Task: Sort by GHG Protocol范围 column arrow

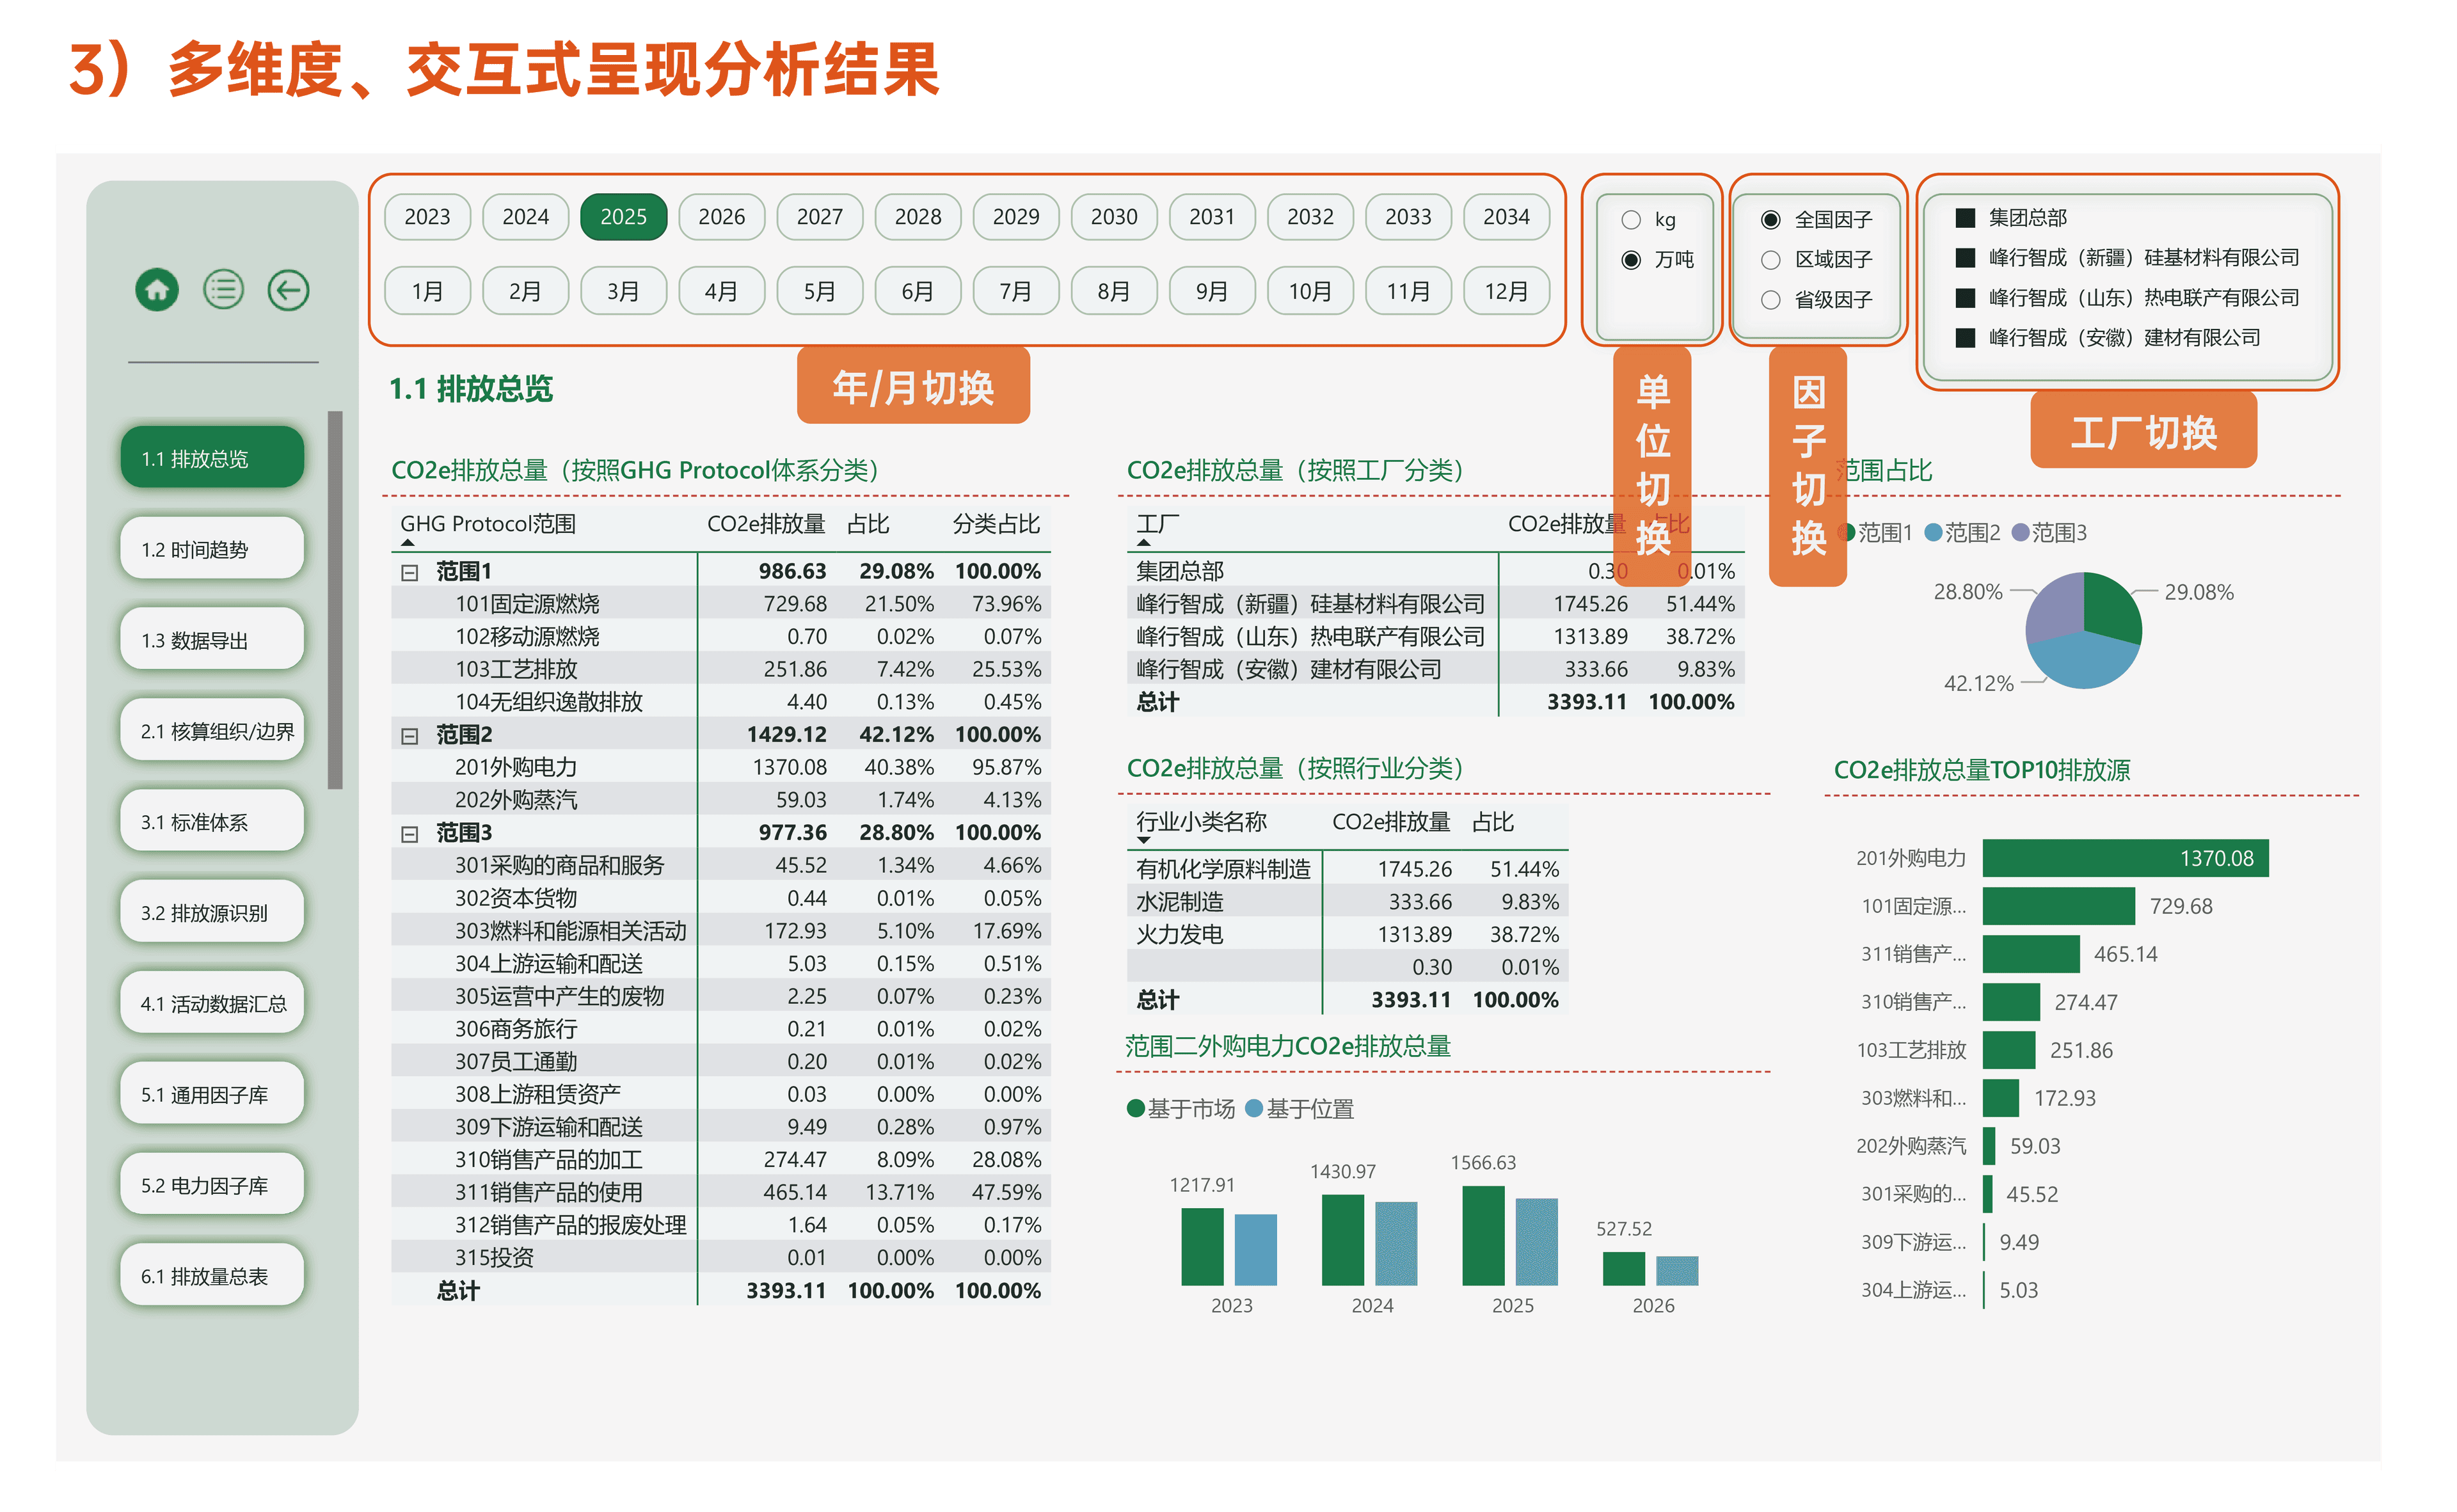Action: (x=407, y=543)
